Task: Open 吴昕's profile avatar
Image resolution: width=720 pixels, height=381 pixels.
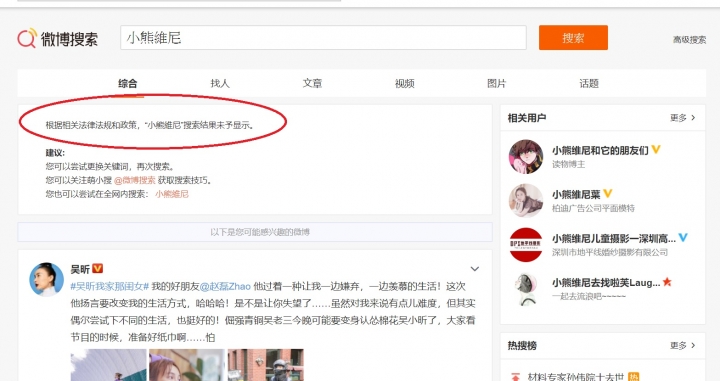Action: click(x=46, y=280)
